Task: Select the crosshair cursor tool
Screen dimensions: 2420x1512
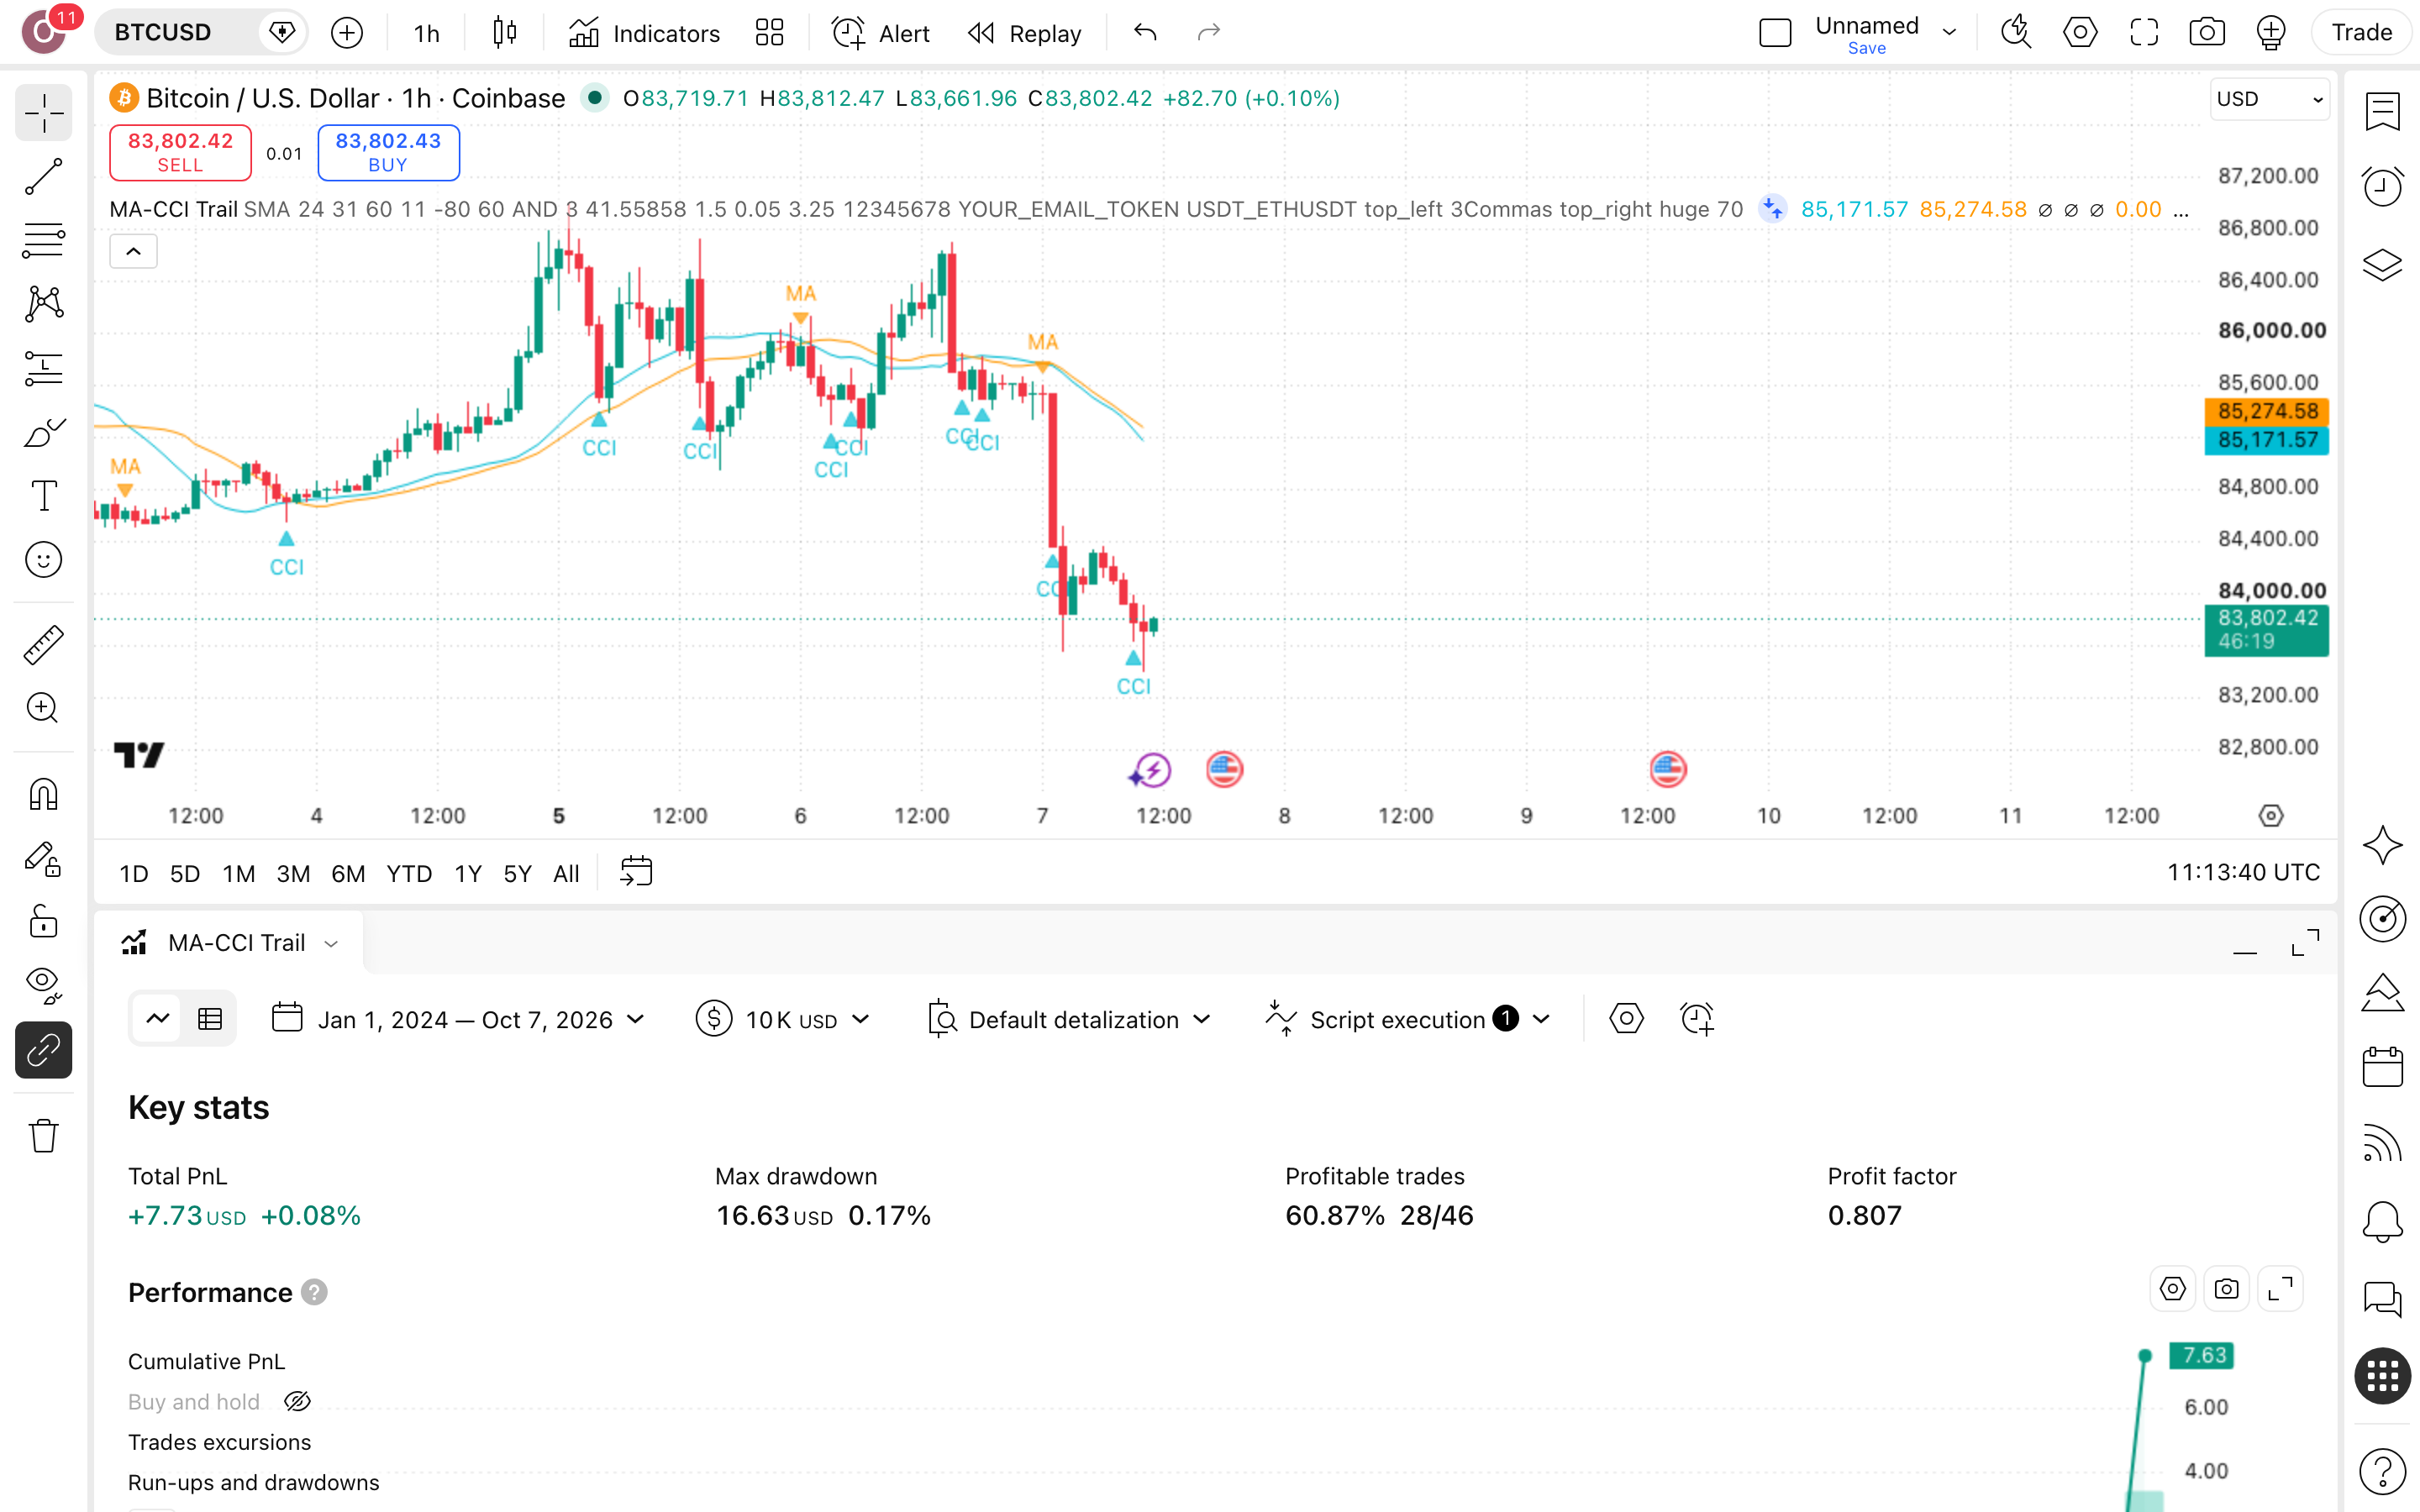Action: (43, 113)
